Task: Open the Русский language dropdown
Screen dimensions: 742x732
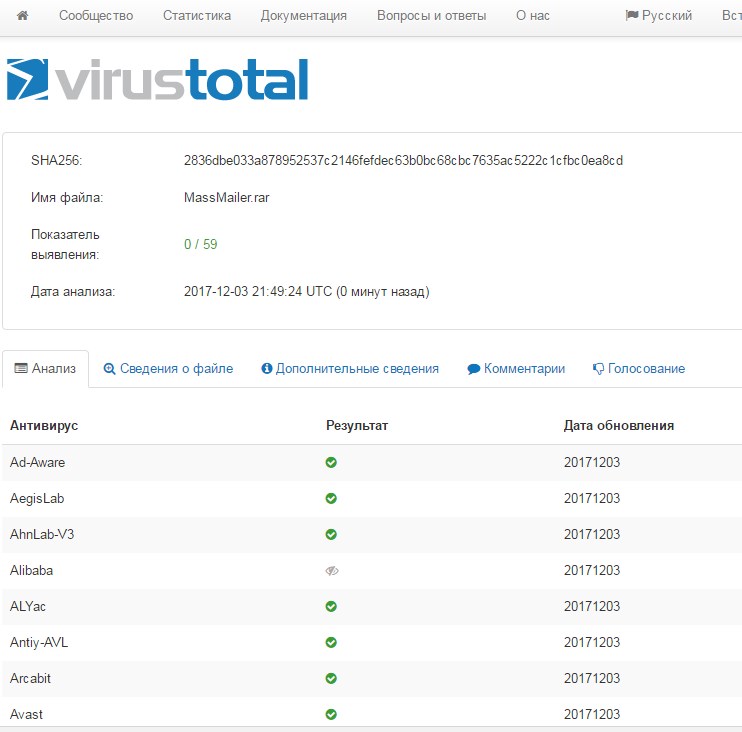Action: coord(658,16)
